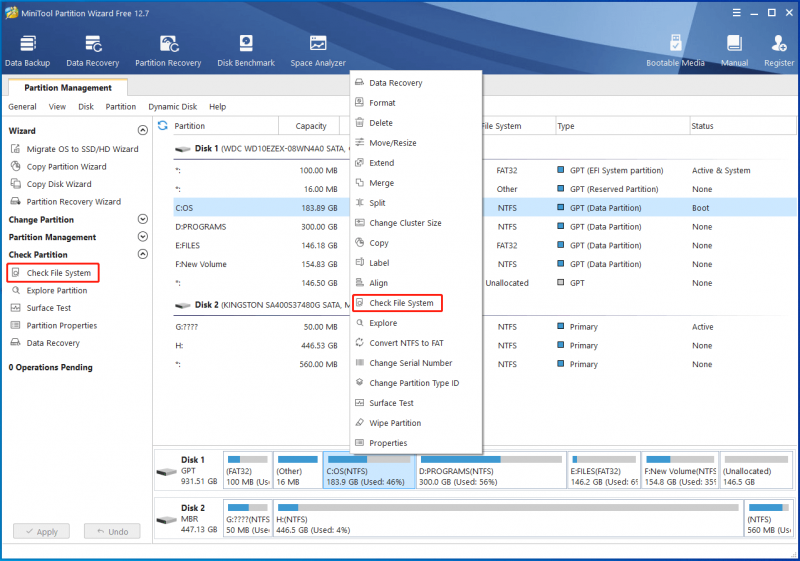
Task: Select the D:PROGRAMS block in disk map
Action: click(x=491, y=470)
